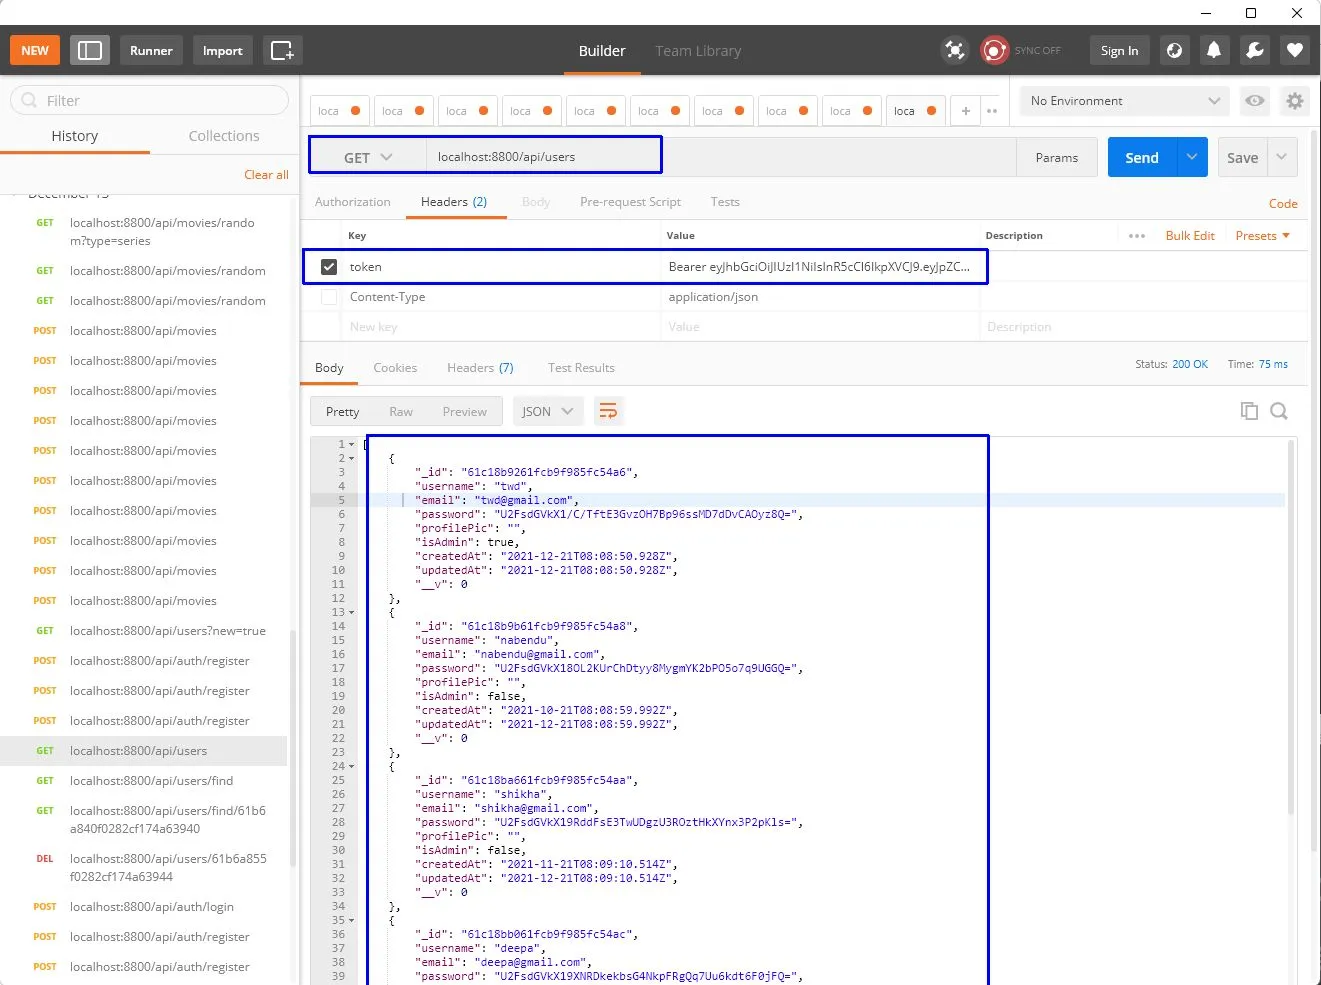The image size is (1321, 985).
Task: Open the settings wrench icon
Action: click(x=1255, y=50)
